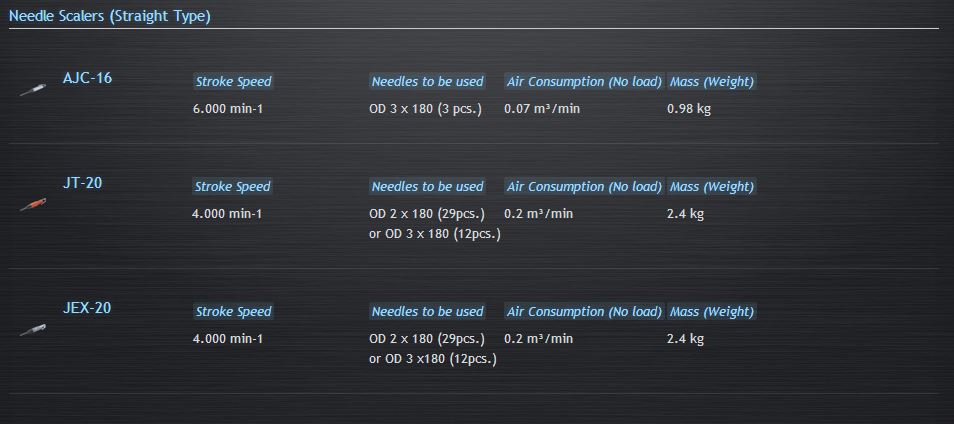Open the JEX-20 product link

pyautogui.click(x=86, y=308)
